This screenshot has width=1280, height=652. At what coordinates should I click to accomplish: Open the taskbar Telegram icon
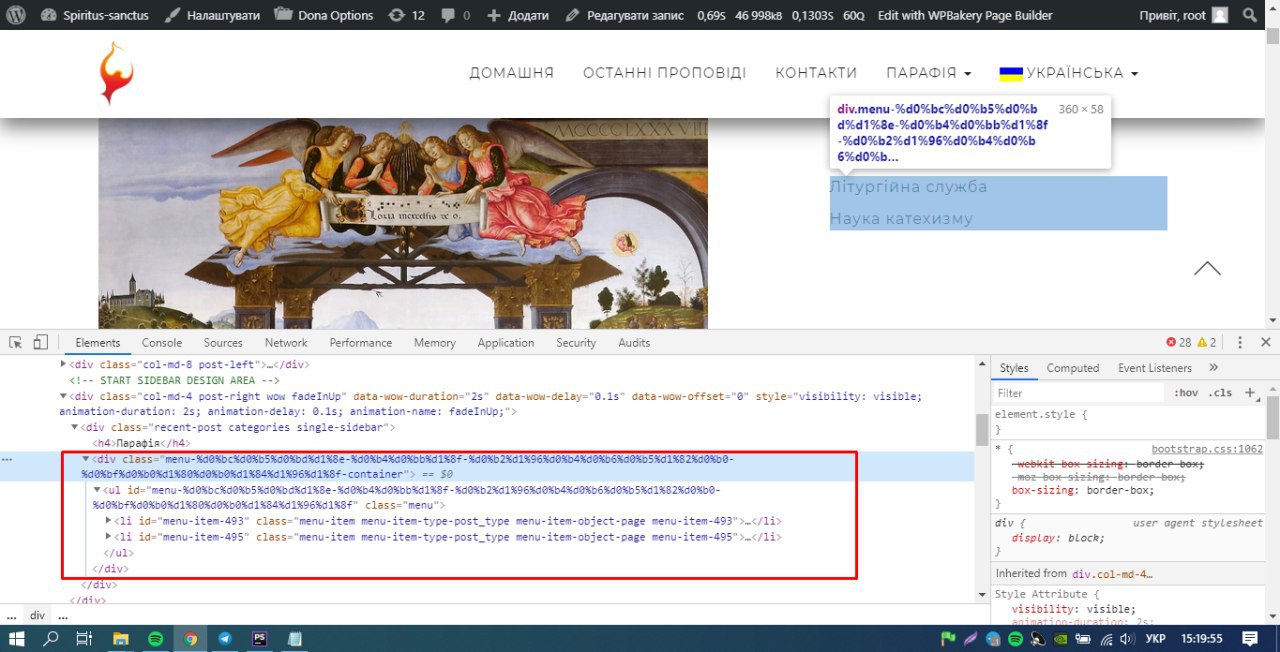click(x=224, y=638)
